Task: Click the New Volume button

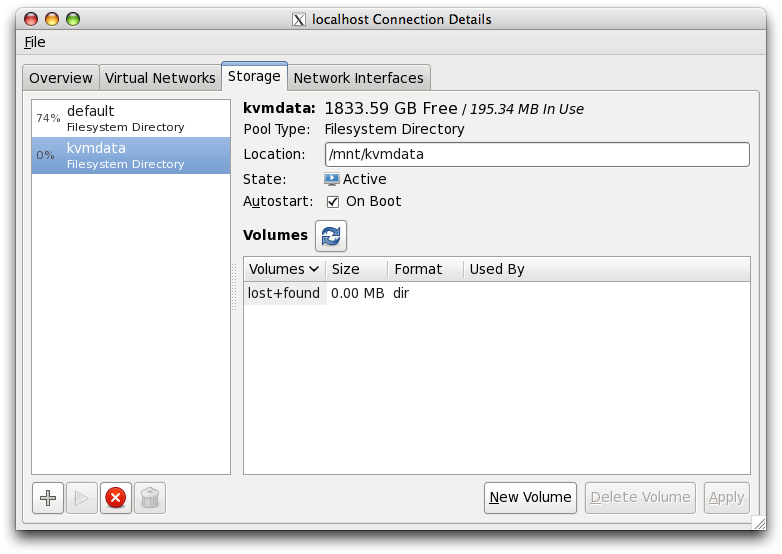Action: click(x=530, y=498)
